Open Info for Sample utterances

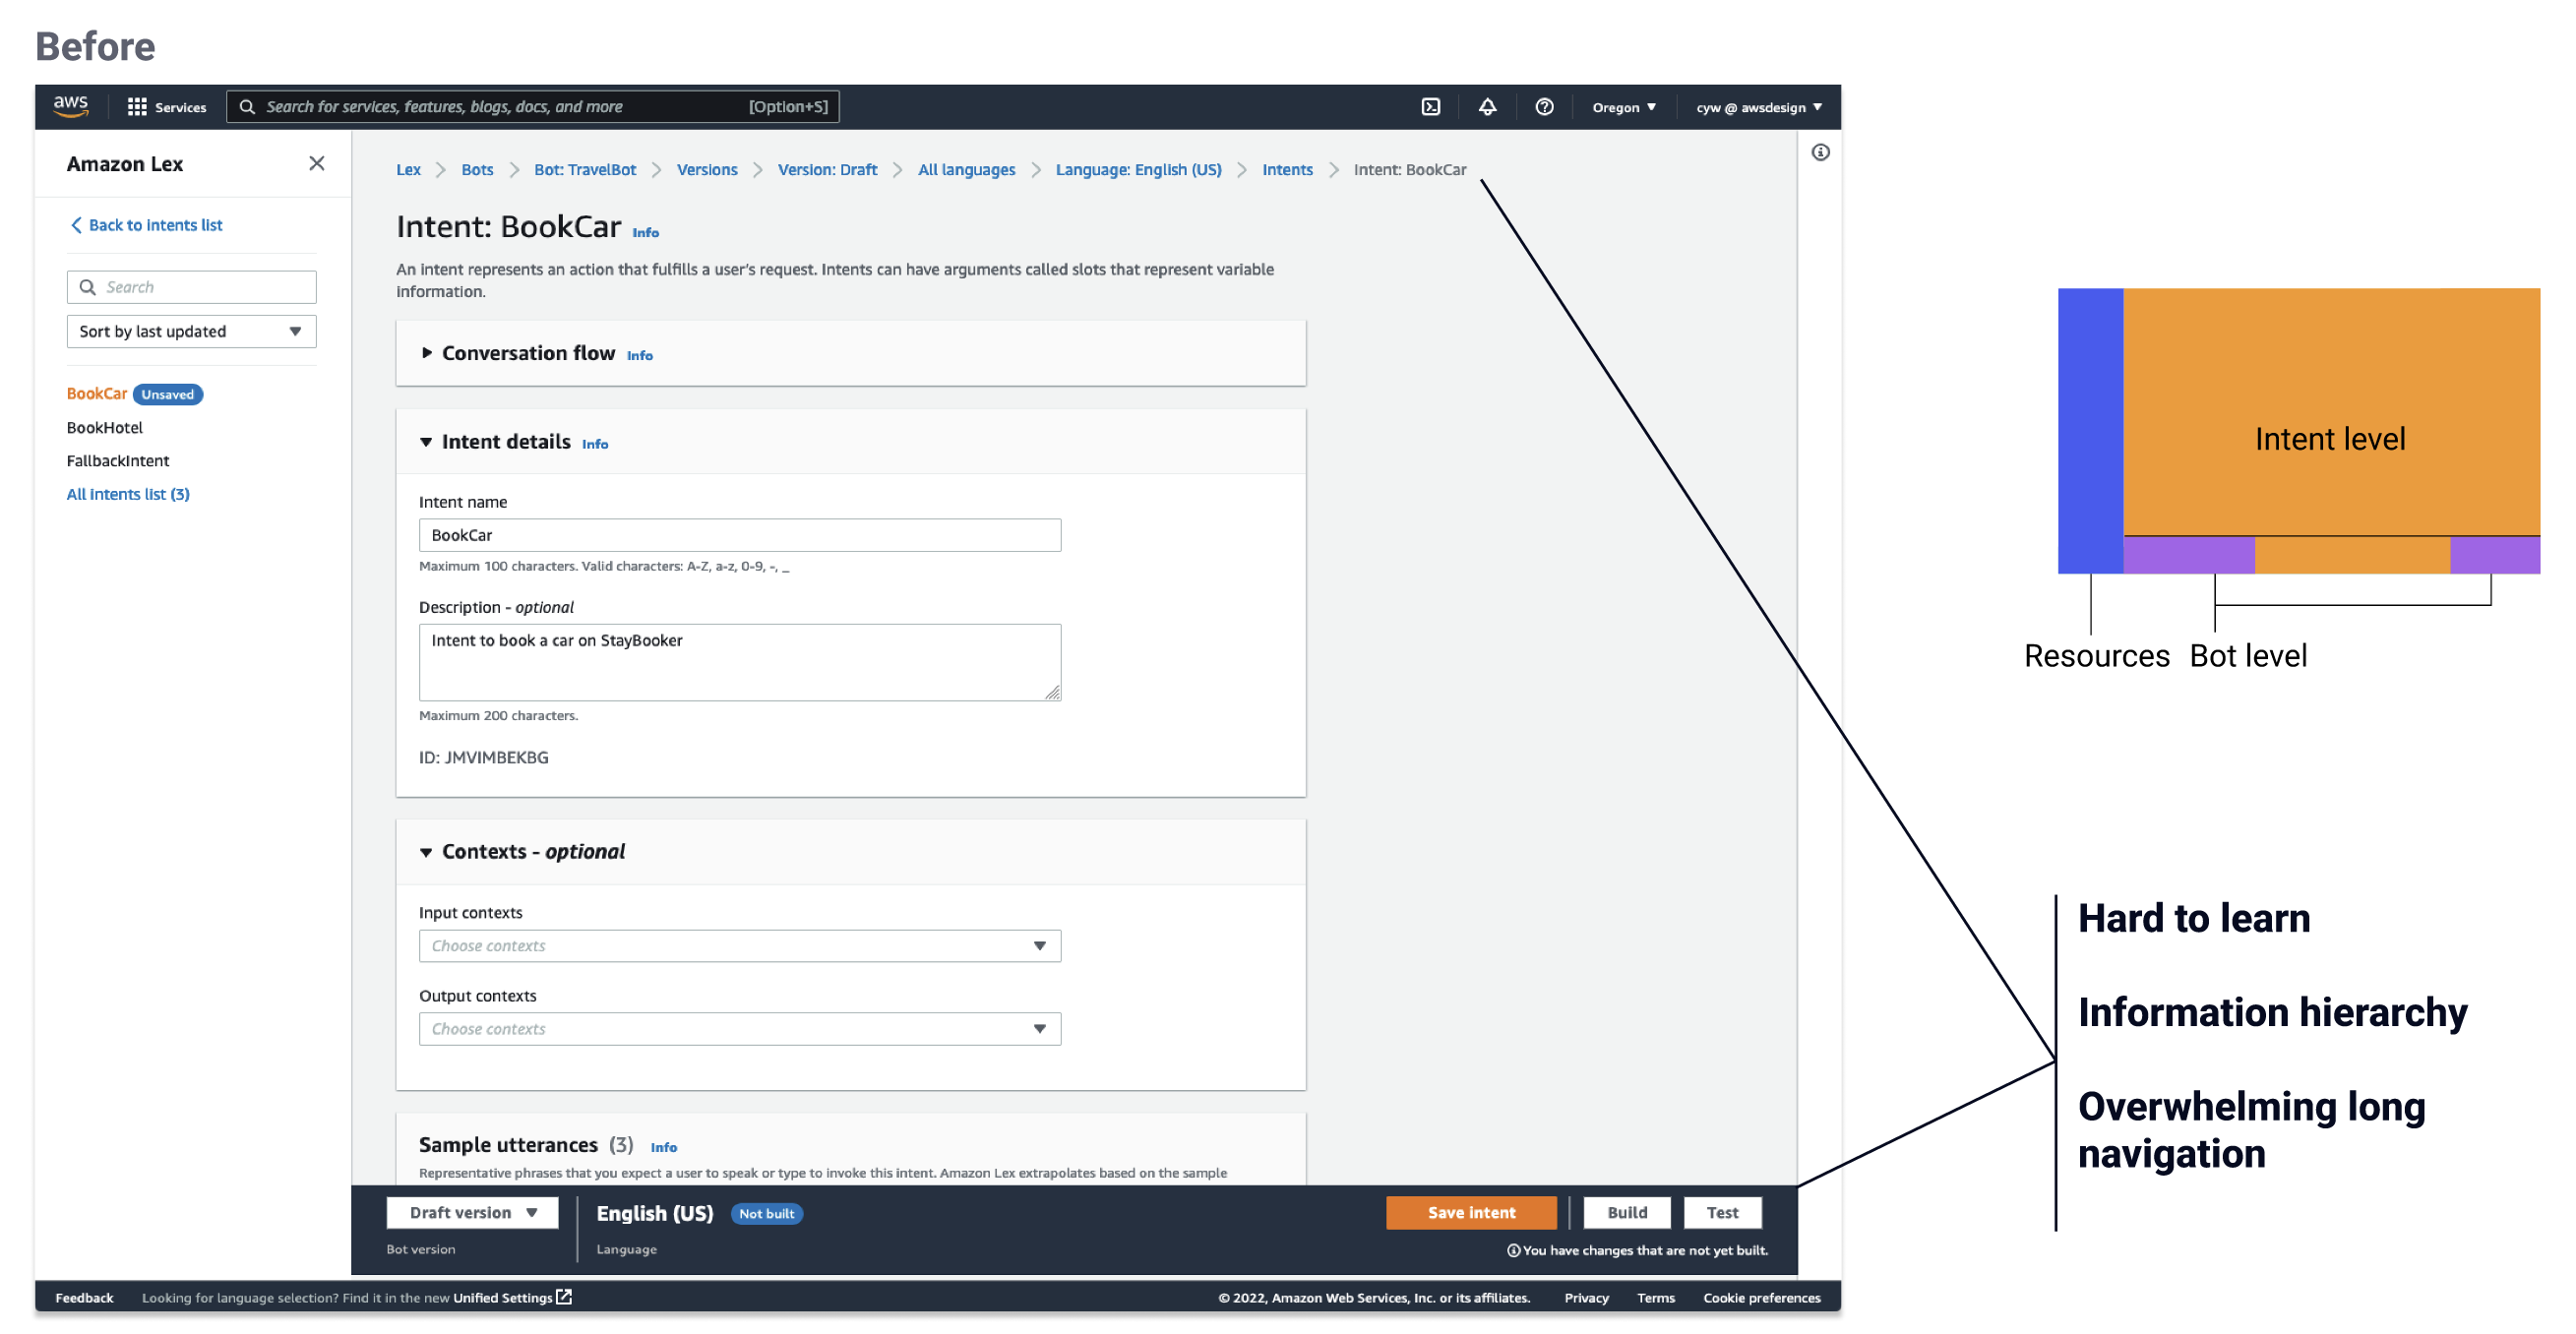coord(664,1147)
